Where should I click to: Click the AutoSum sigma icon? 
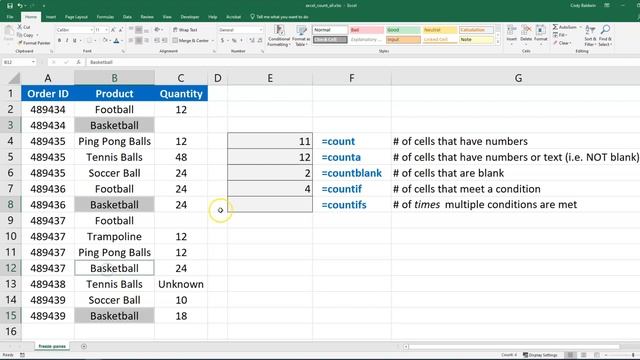pyautogui.click(x=556, y=27)
